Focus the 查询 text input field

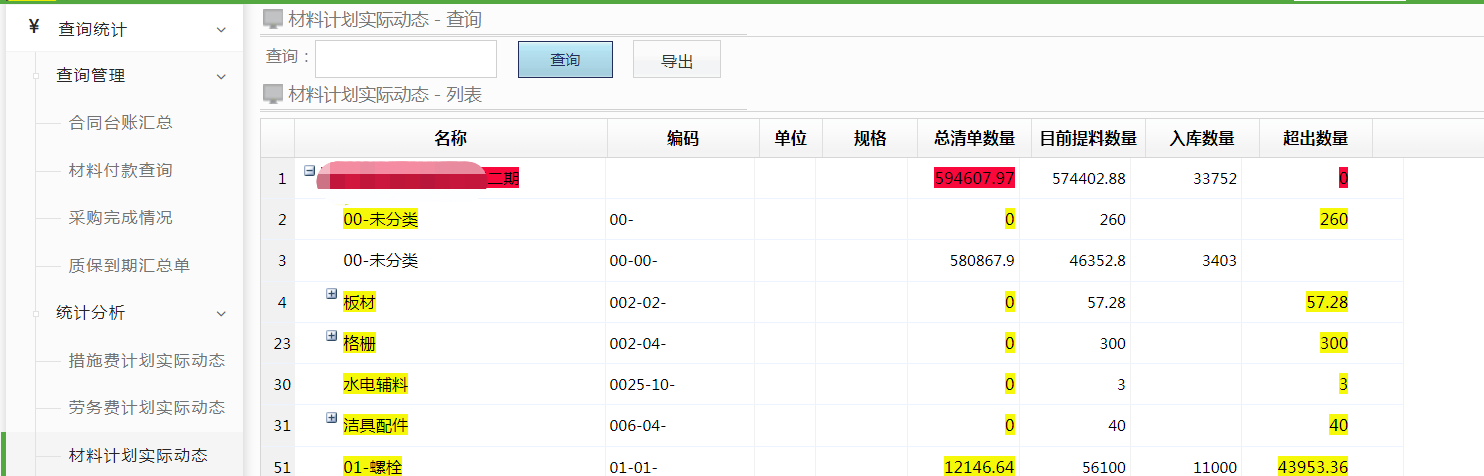pyautogui.click(x=405, y=59)
